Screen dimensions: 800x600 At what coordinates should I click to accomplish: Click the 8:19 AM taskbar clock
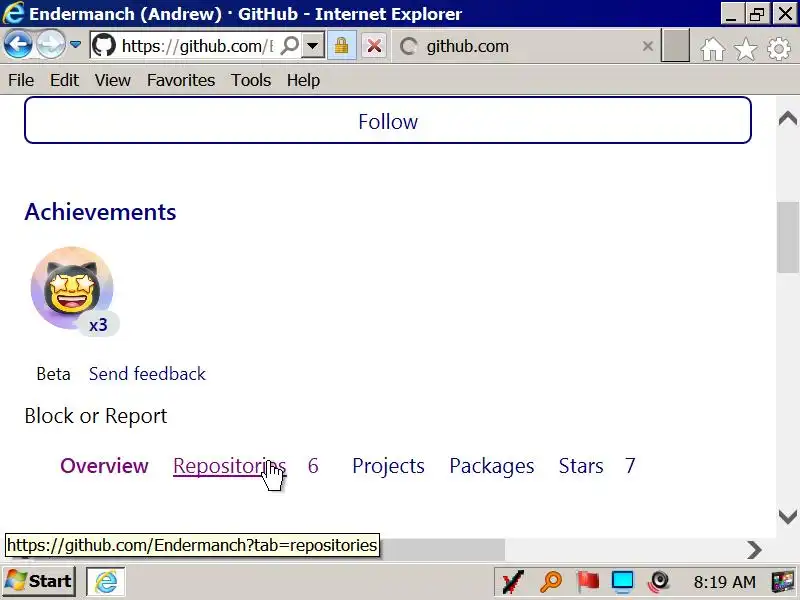[724, 582]
